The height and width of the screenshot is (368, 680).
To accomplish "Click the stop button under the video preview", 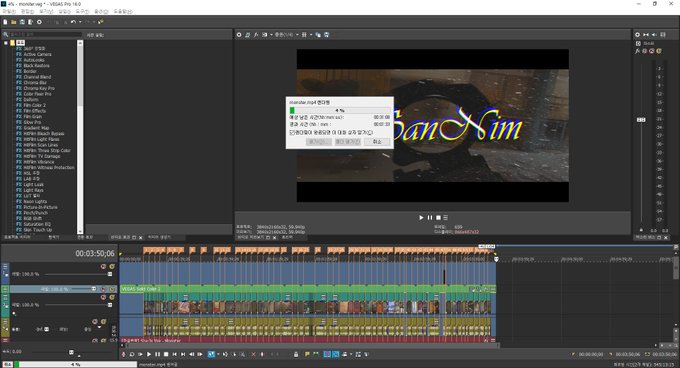I will pyautogui.click(x=438, y=218).
